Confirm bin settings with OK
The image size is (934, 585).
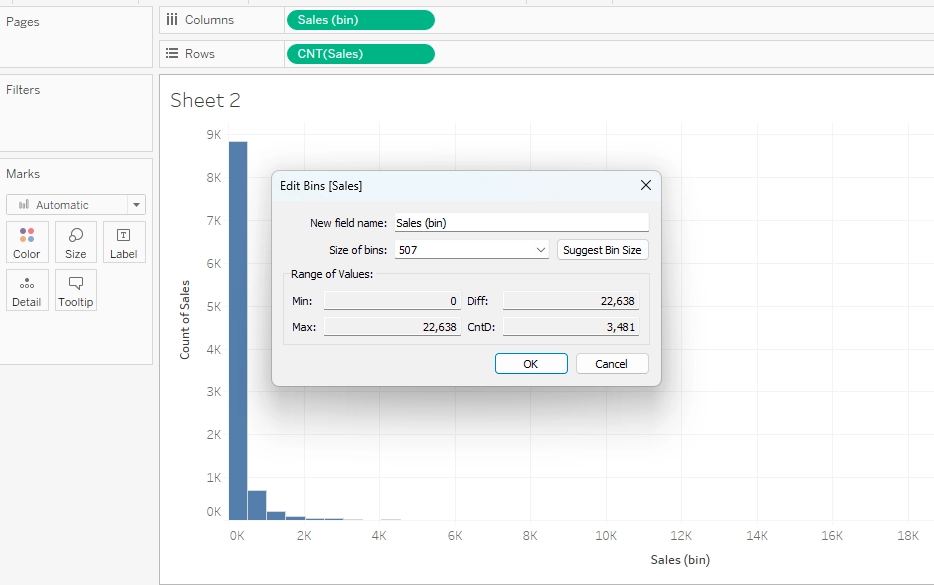[x=531, y=363]
